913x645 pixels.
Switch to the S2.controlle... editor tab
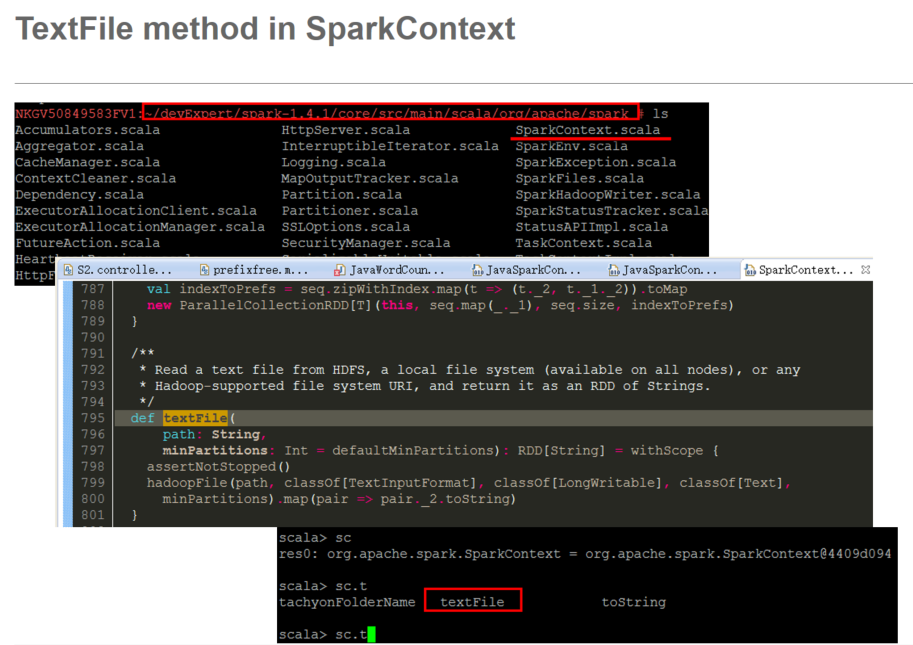(118, 270)
